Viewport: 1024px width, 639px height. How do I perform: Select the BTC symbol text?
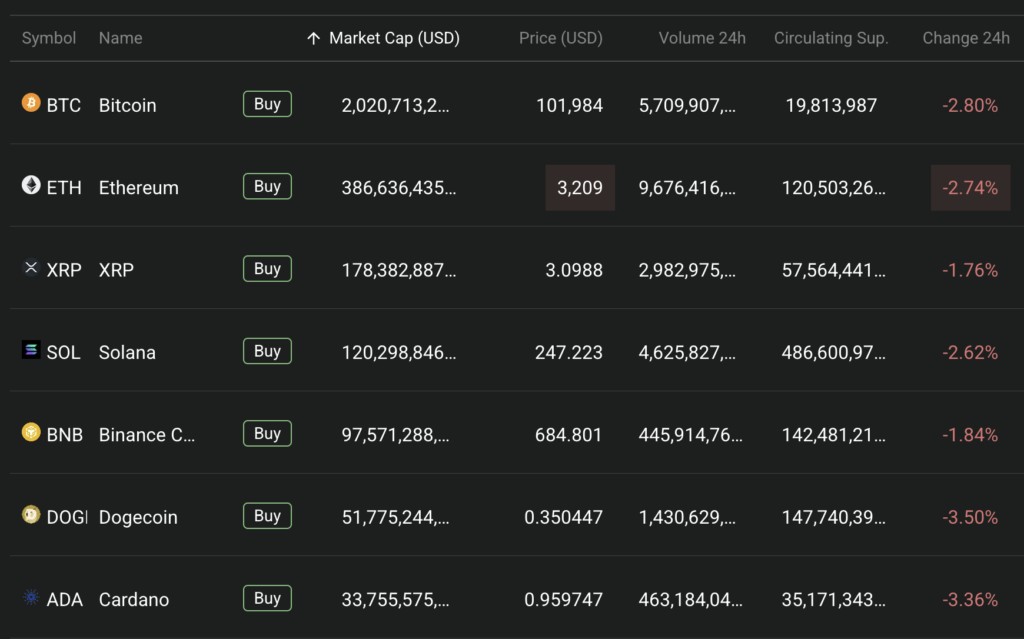click(64, 105)
